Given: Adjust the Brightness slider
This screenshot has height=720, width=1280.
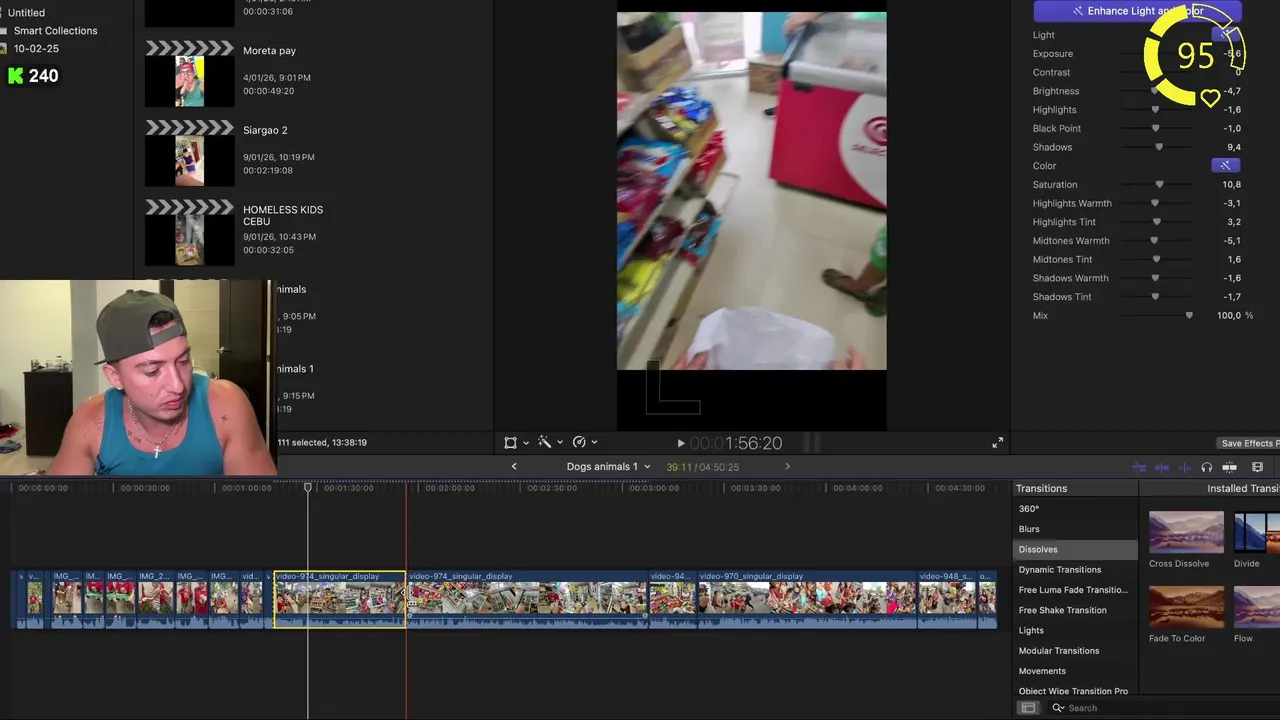Looking at the screenshot, I should pyautogui.click(x=1156, y=91).
